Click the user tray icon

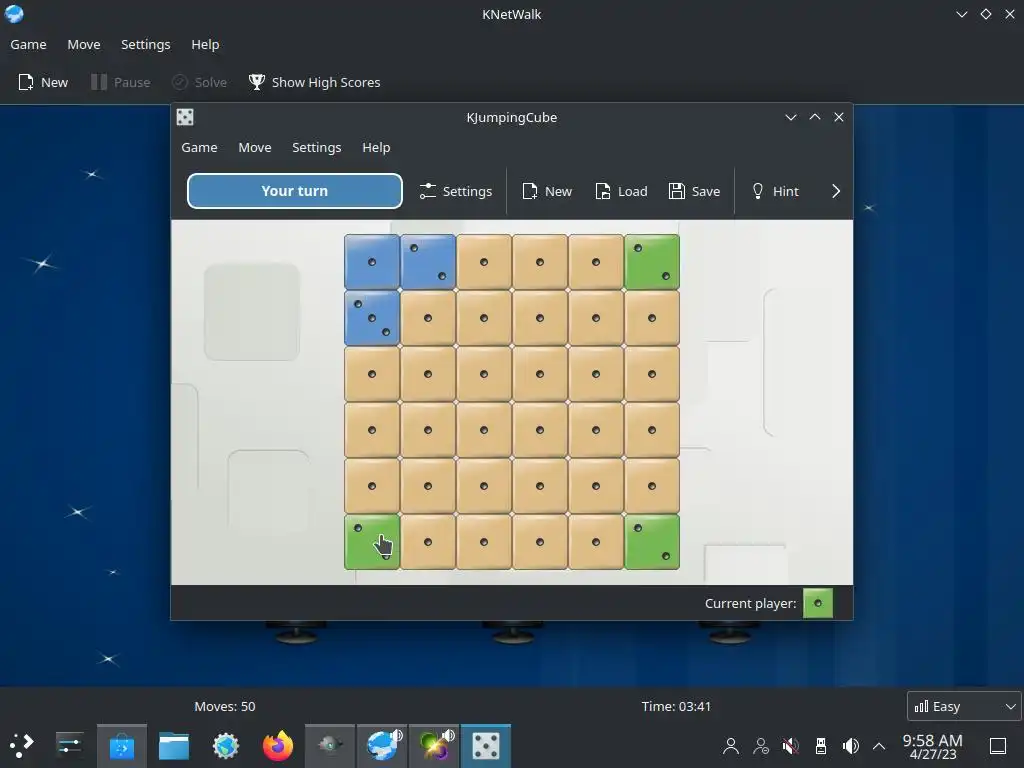[x=731, y=746]
